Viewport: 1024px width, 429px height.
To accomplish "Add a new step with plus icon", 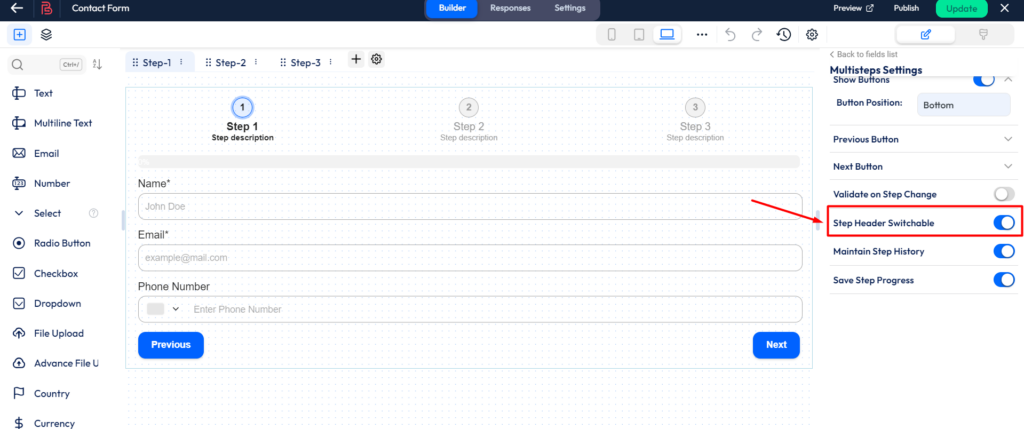I will click(356, 59).
